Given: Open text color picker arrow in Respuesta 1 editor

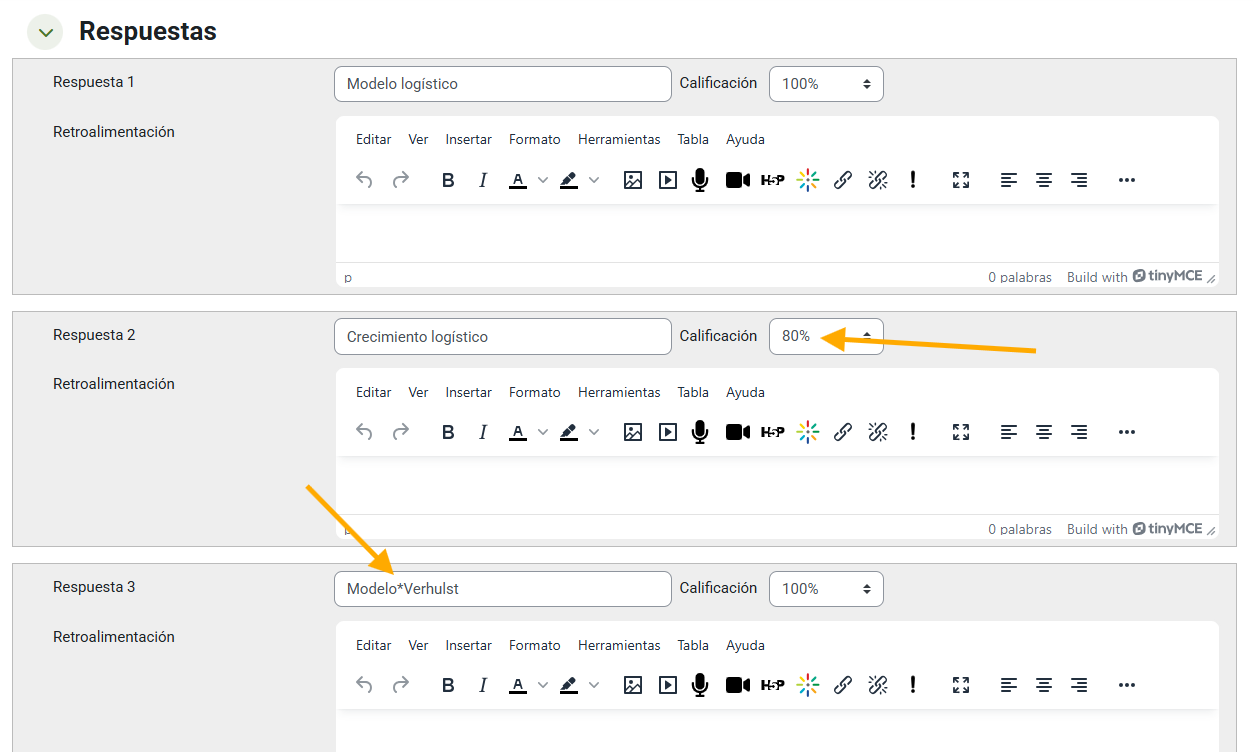Looking at the screenshot, I should coord(543,180).
